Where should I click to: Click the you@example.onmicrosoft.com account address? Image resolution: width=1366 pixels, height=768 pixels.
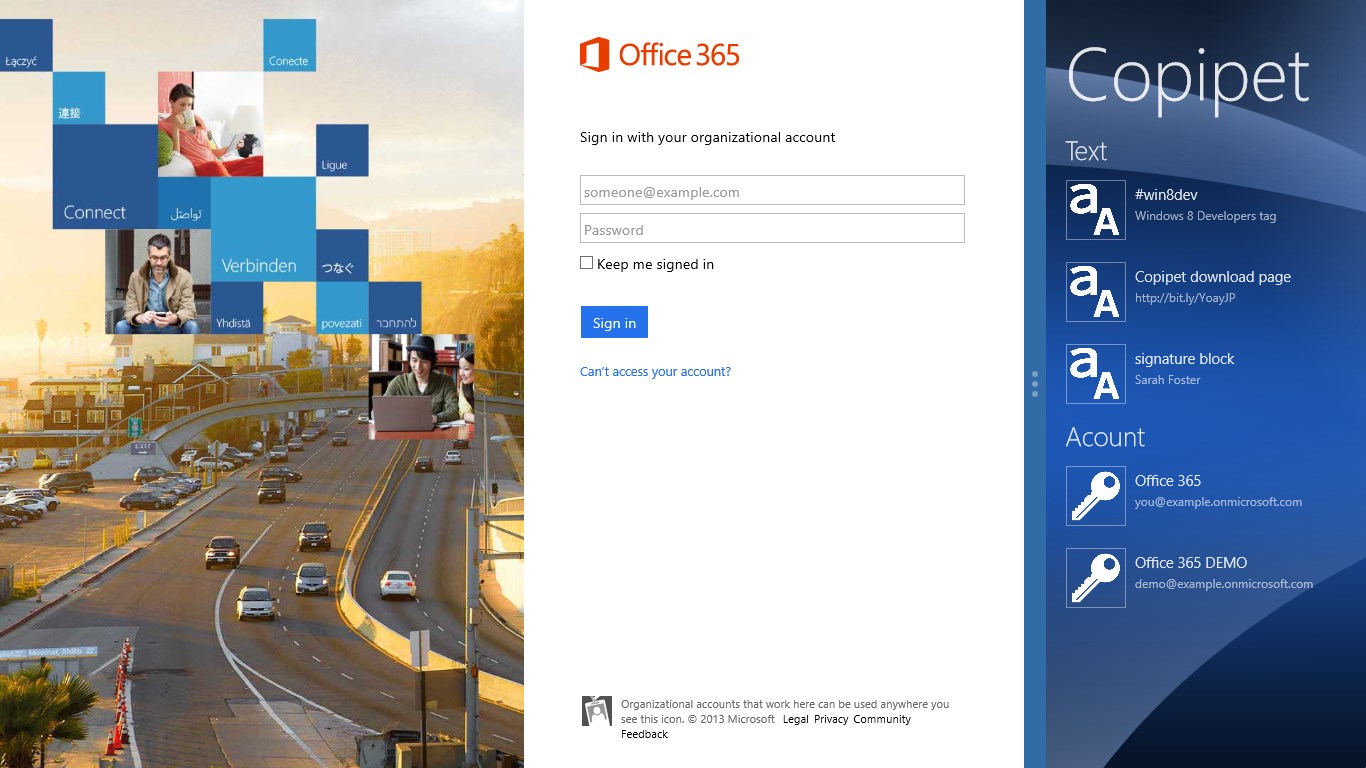[1218, 502]
